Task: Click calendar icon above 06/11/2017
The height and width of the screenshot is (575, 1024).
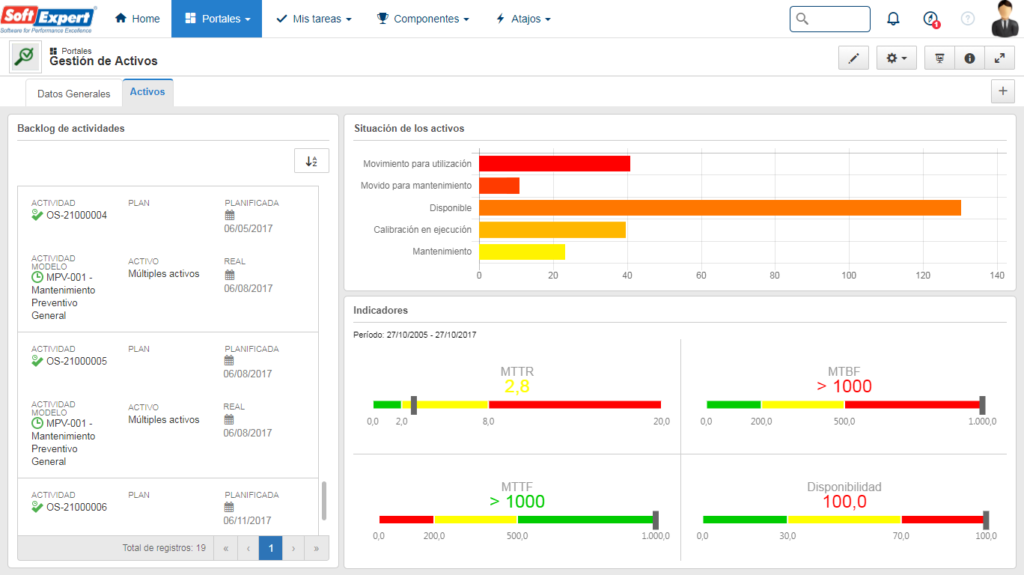Action: [229, 507]
